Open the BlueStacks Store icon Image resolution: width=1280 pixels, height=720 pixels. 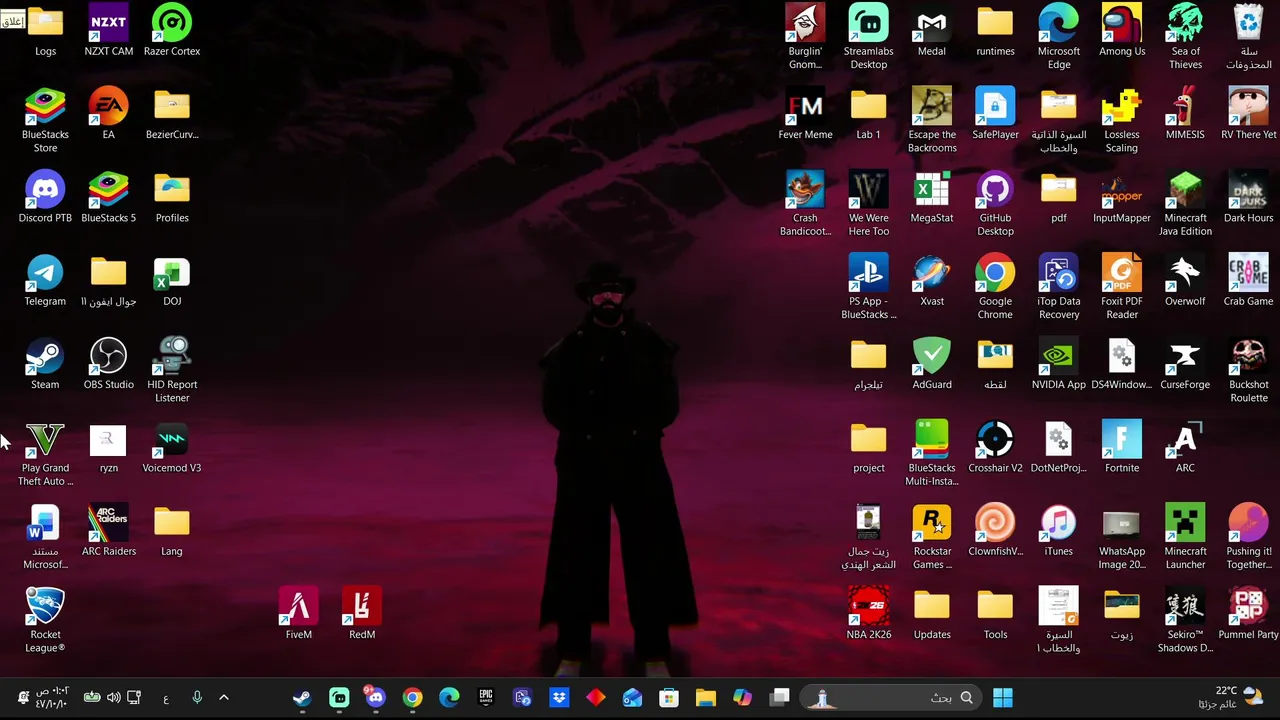pyautogui.click(x=45, y=121)
